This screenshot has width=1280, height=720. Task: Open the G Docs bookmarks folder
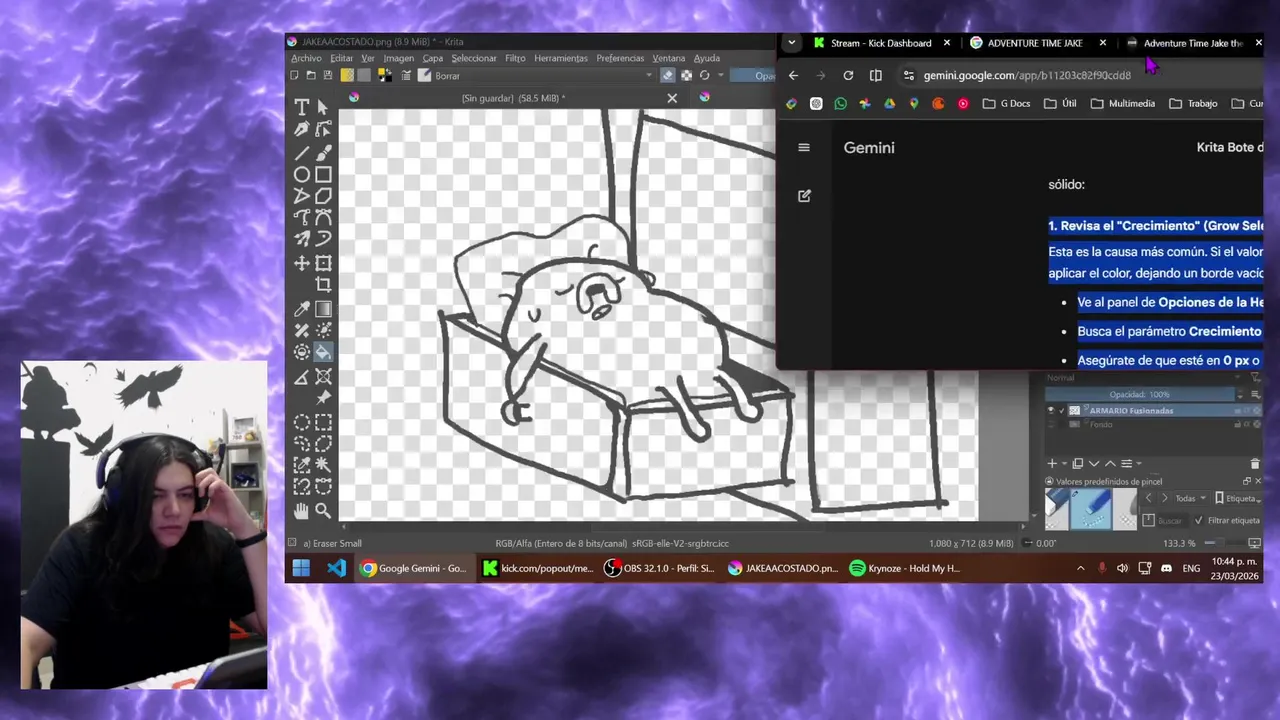pos(1006,103)
